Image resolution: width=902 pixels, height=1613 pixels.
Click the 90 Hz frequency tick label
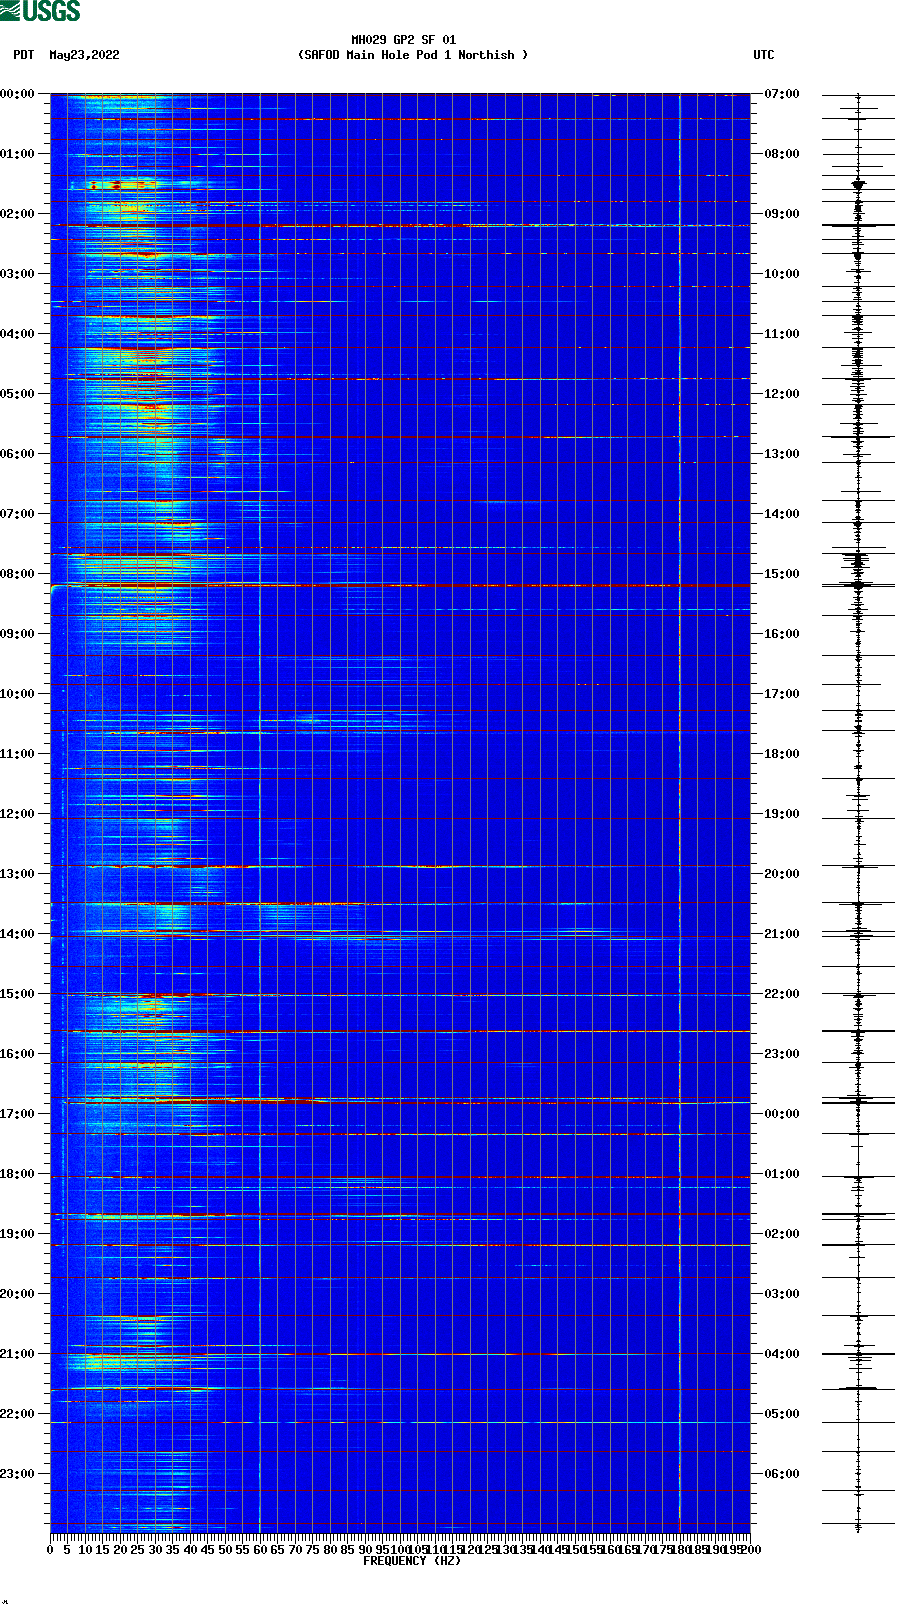pyautogui.click(x=365, y=1550)
